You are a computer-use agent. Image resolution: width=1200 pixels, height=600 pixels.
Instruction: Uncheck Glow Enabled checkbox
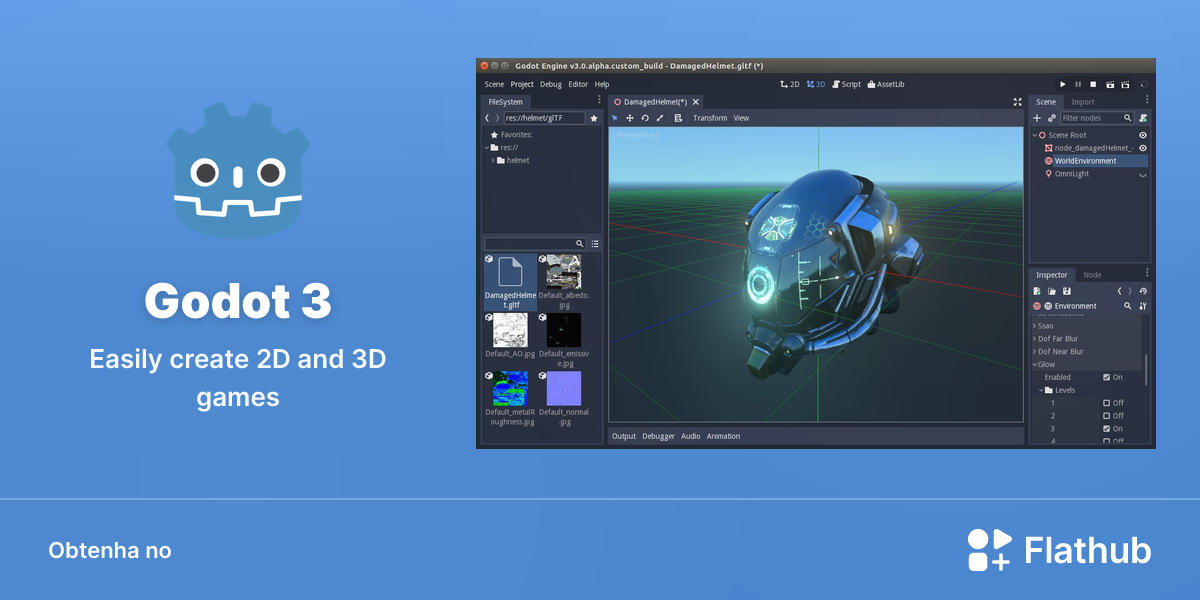[1106, 377]
